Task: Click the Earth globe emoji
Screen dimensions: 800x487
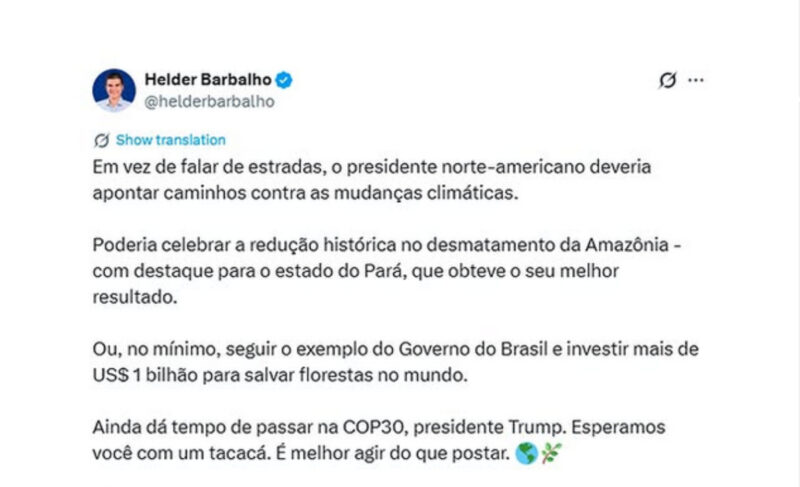Action: tap(526, 453)
